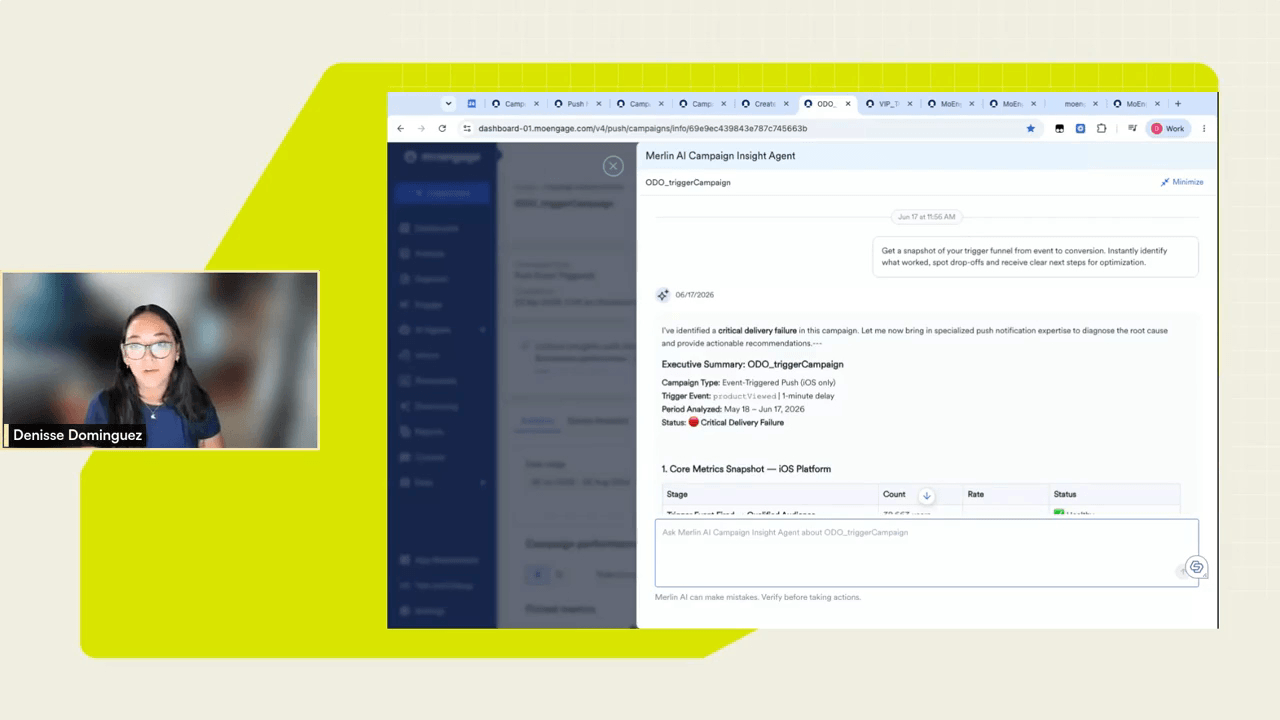Close the Push browser tab
Image resolution: width=1280 pixels, height=720 pixels.
coord(599,104)
